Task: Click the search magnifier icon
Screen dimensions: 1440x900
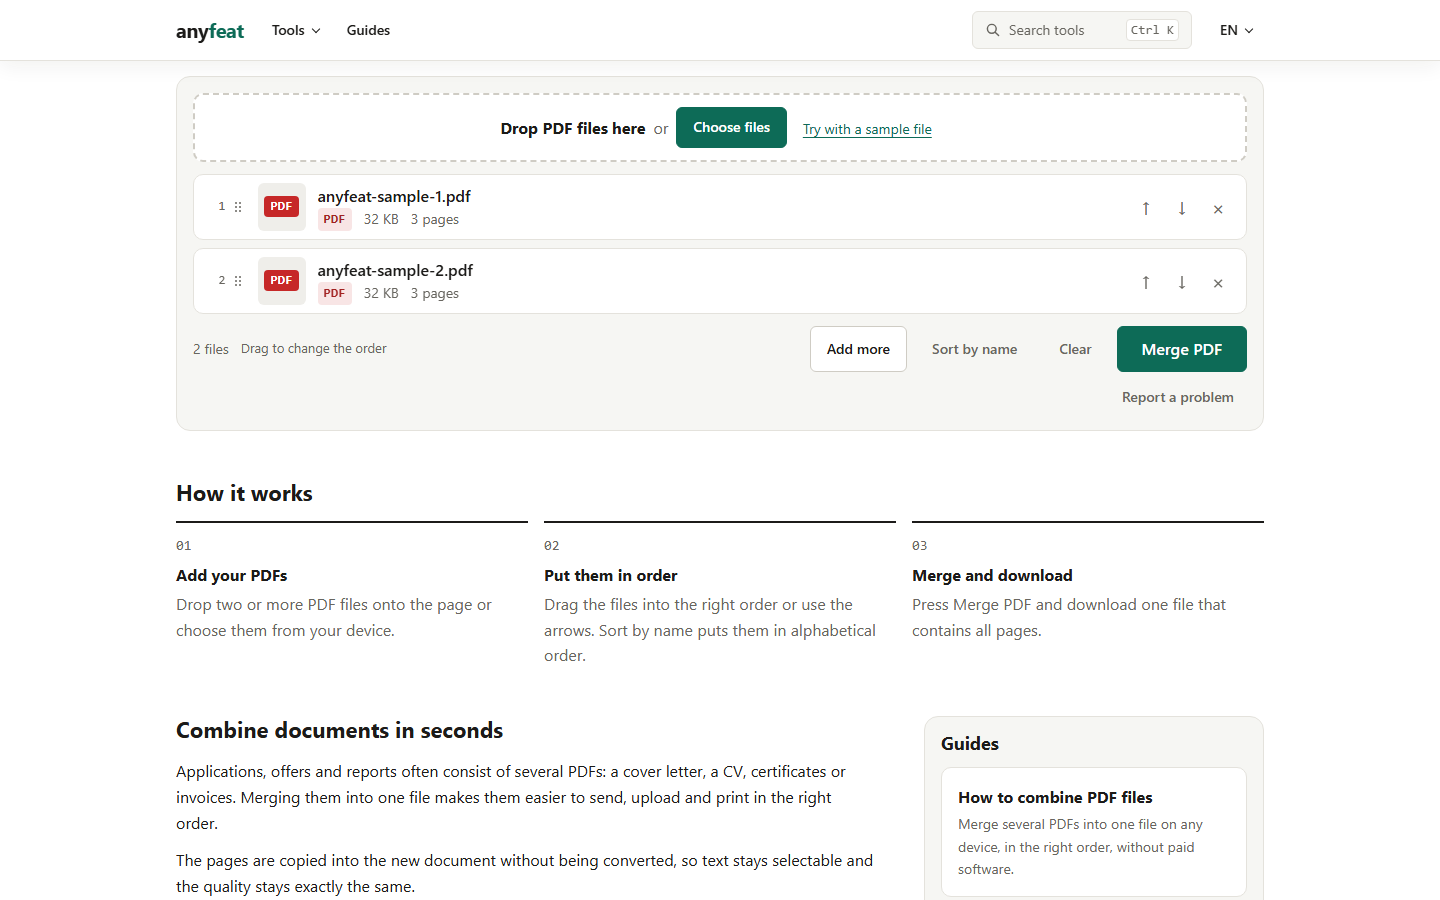Action: (x=993, y=30)
